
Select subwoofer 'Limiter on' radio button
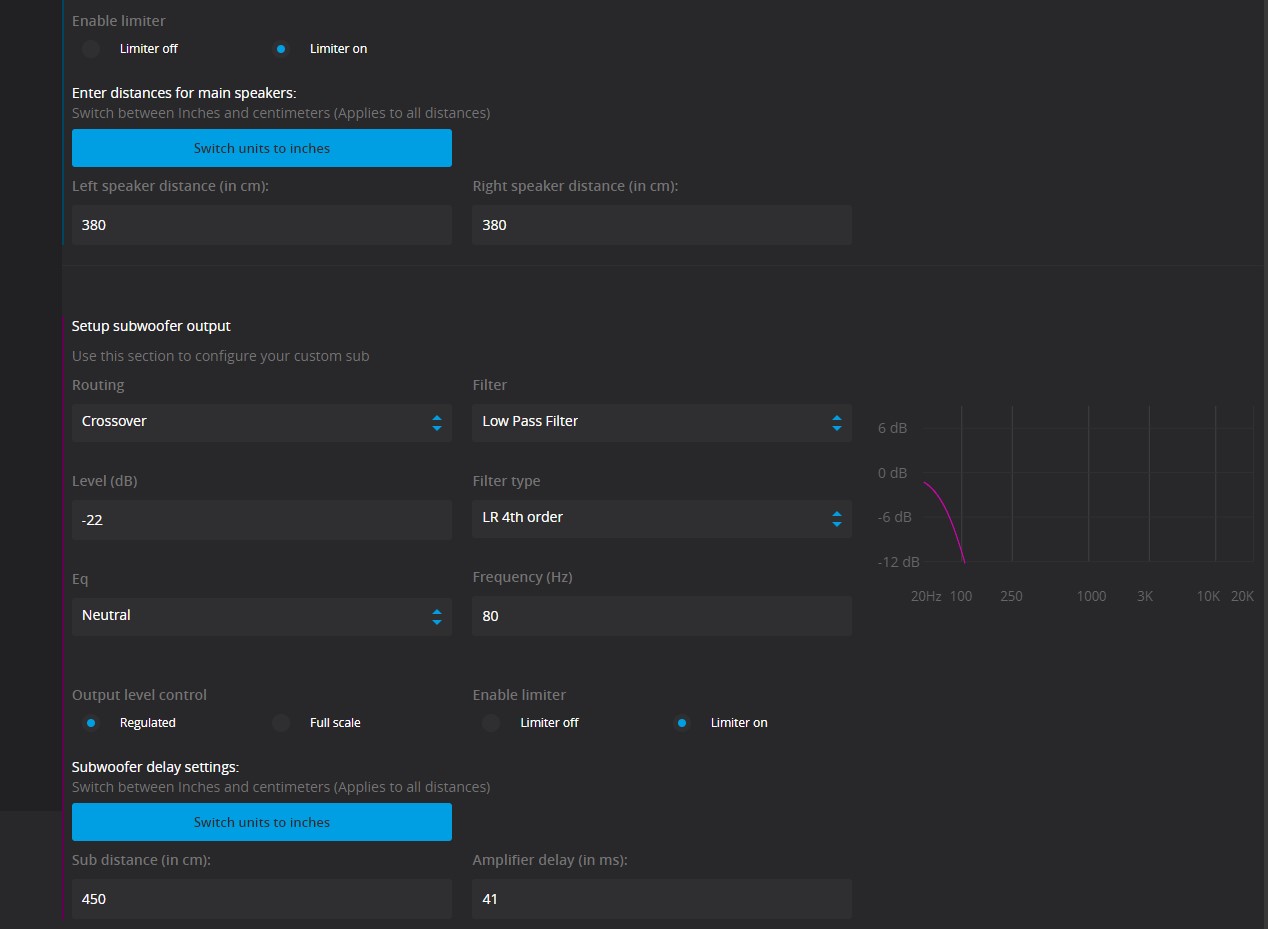[x=681, y=722]
